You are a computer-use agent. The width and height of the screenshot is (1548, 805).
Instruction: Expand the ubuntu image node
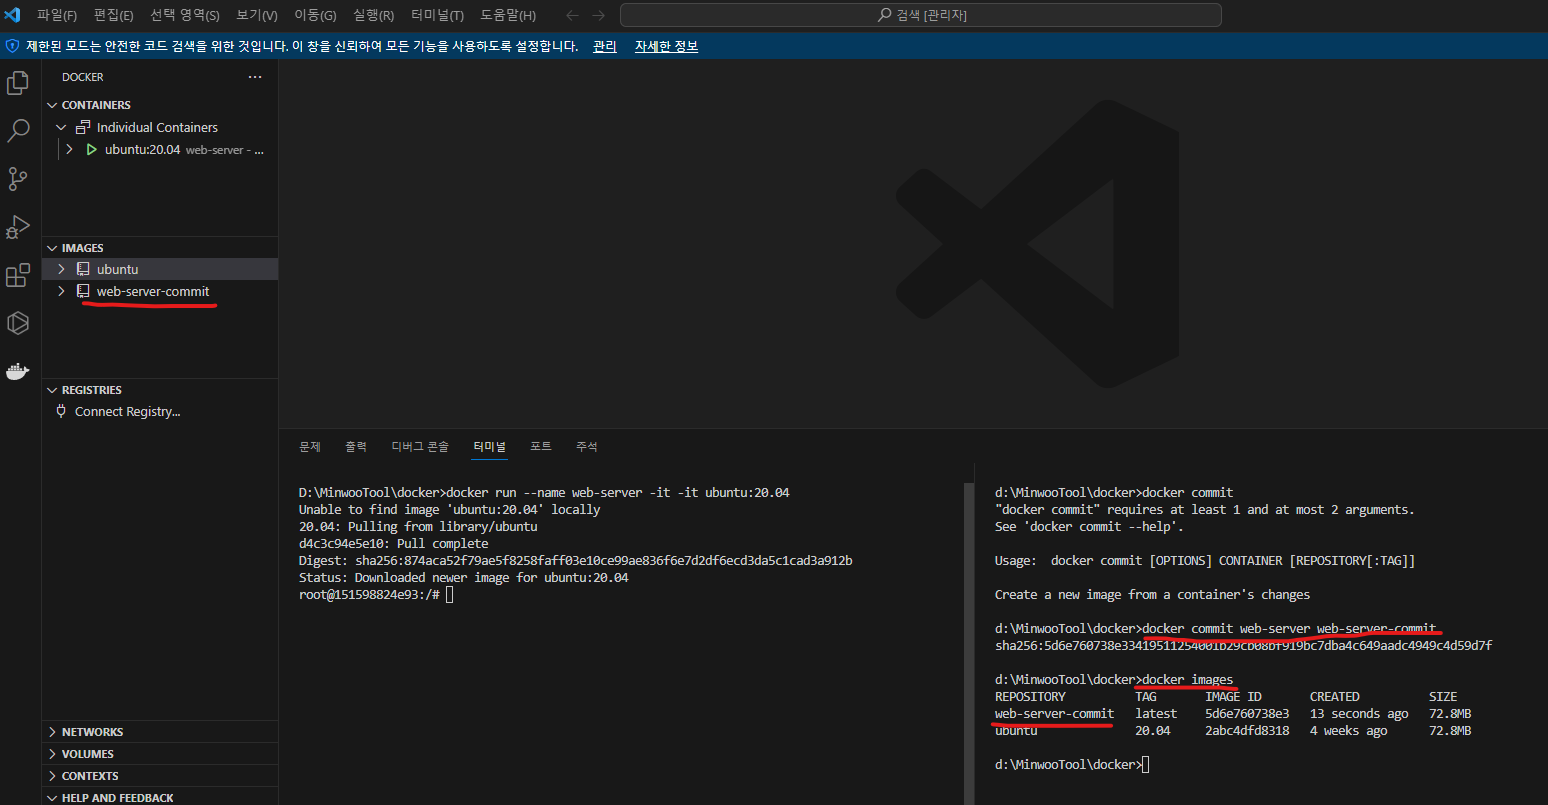coord(61,269)
